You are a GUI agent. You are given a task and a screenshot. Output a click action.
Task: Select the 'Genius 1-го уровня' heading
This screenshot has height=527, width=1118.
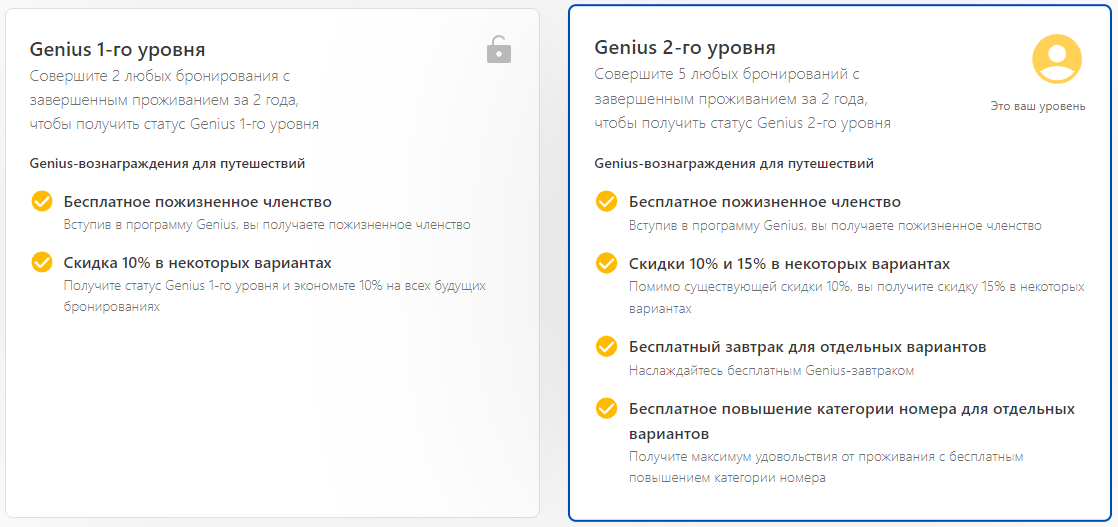[117, 49]
